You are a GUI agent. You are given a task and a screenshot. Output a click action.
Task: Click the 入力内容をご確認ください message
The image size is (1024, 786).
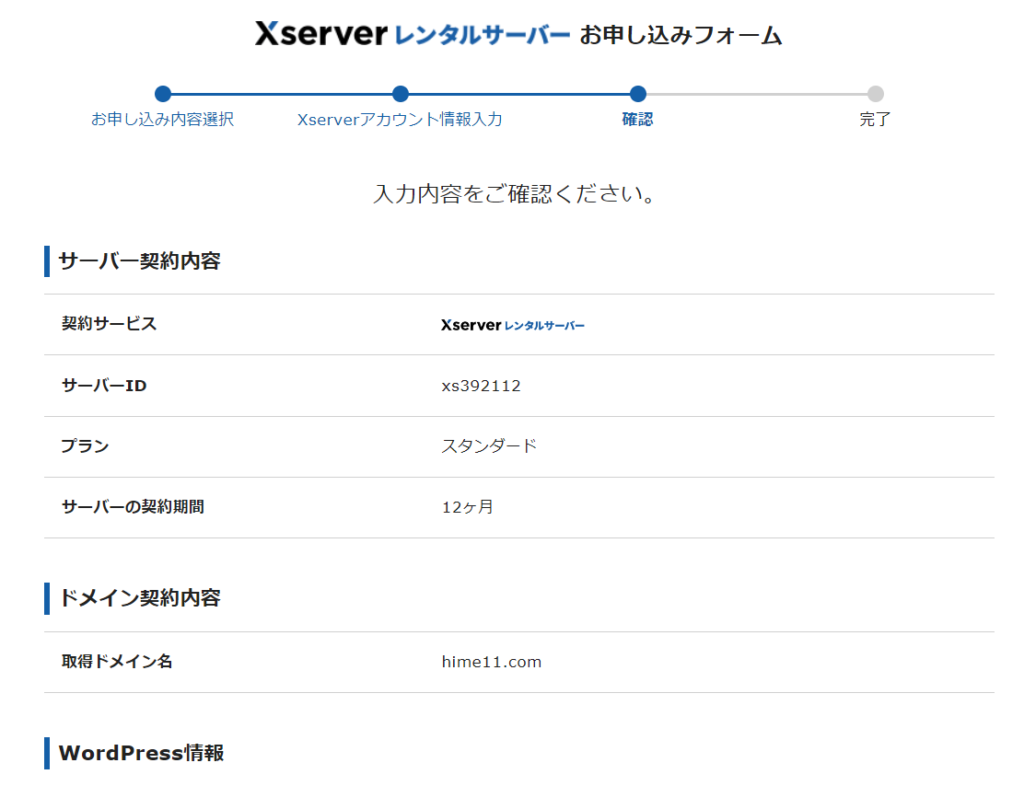514,194
